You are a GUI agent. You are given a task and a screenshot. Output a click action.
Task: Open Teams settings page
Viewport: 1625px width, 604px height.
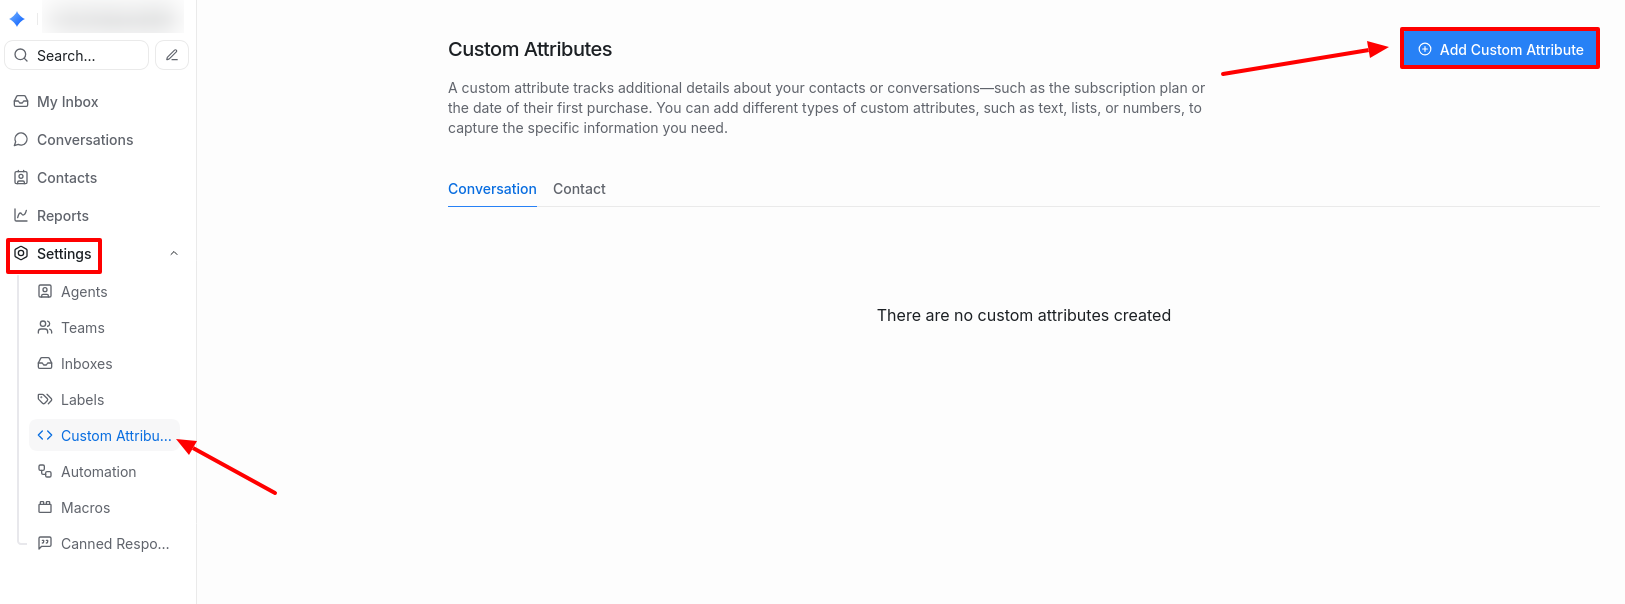tap(82, 328)
